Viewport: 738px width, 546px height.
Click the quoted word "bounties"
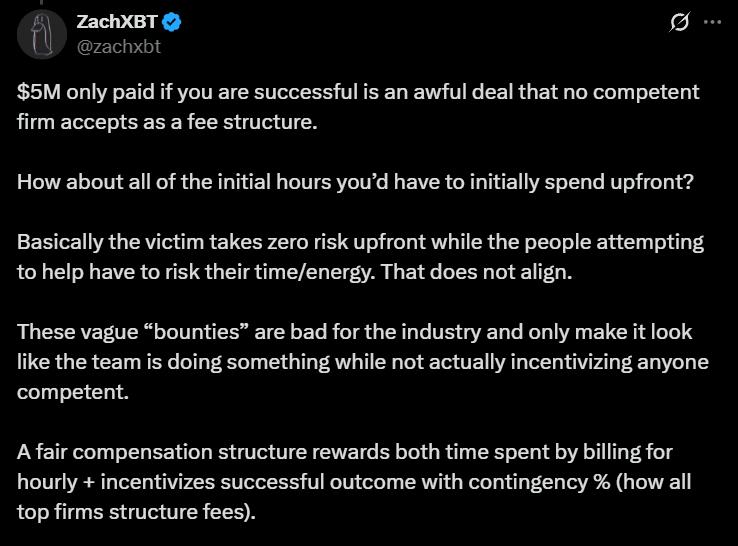click(195, 332)
